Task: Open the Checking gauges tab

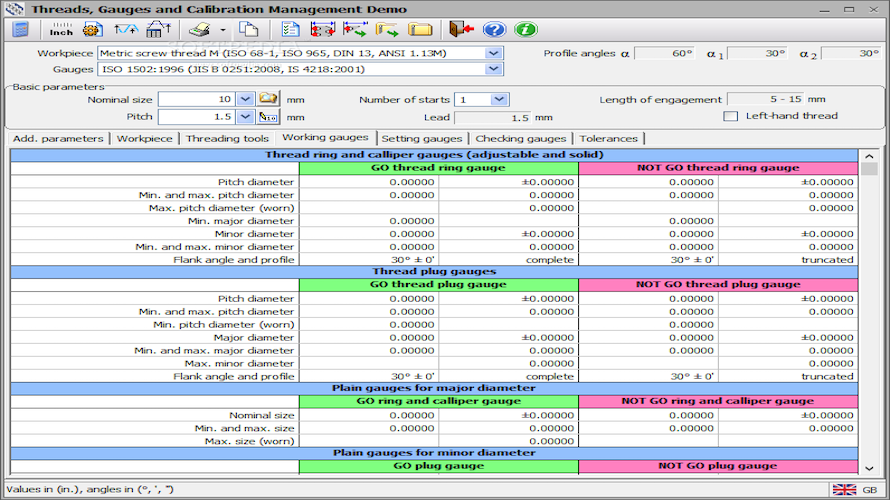Action: tap(520, 138)
